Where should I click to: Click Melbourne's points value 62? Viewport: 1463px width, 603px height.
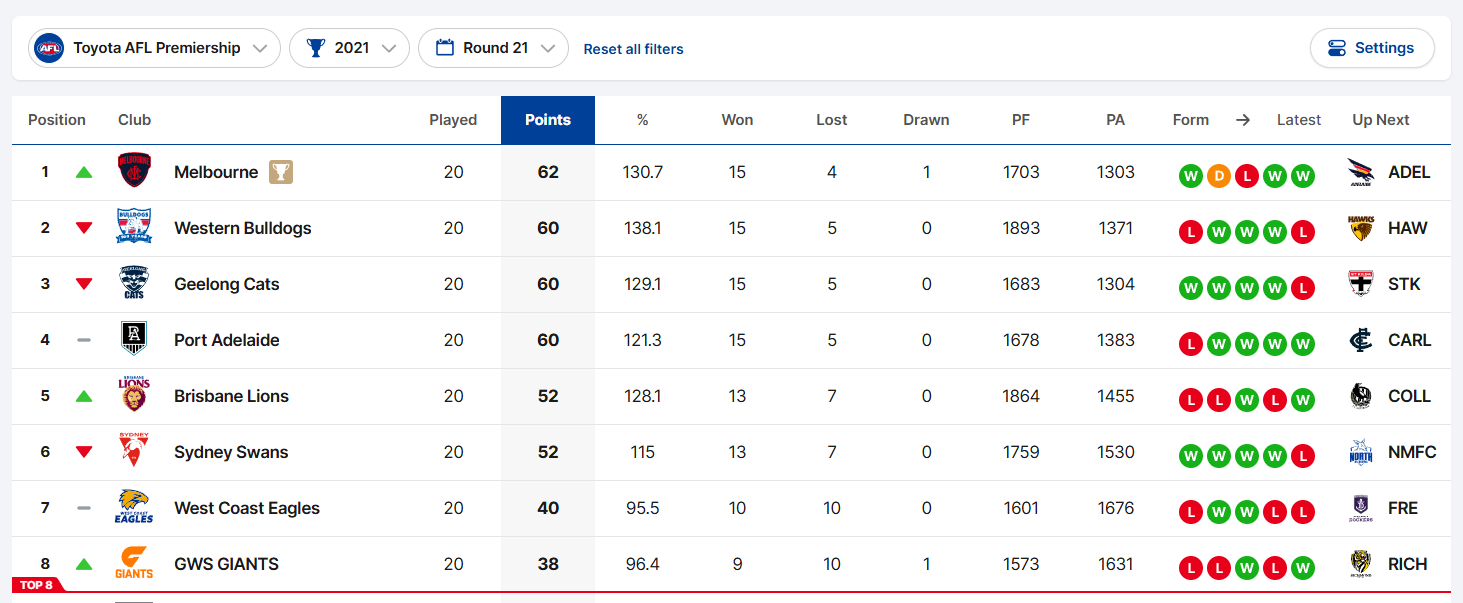click(548, 172)
